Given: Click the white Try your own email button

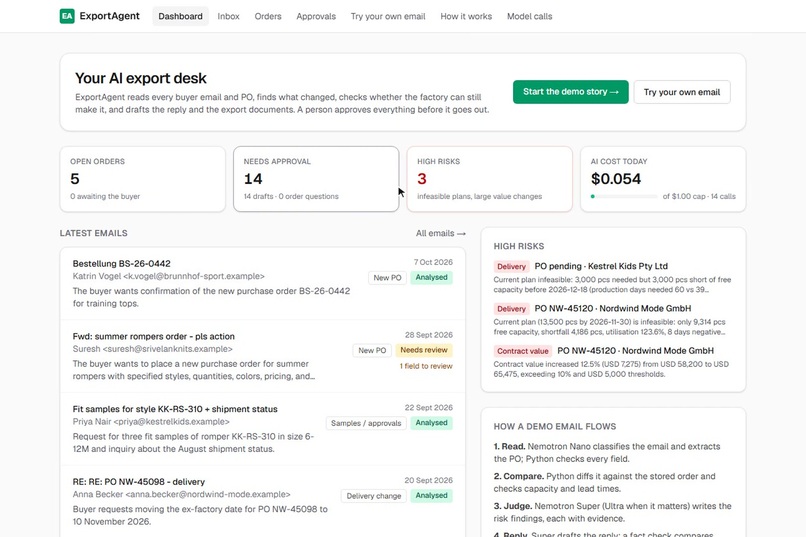Looking at the screenshot, I should pyautogui.click(x=682, y=92).
